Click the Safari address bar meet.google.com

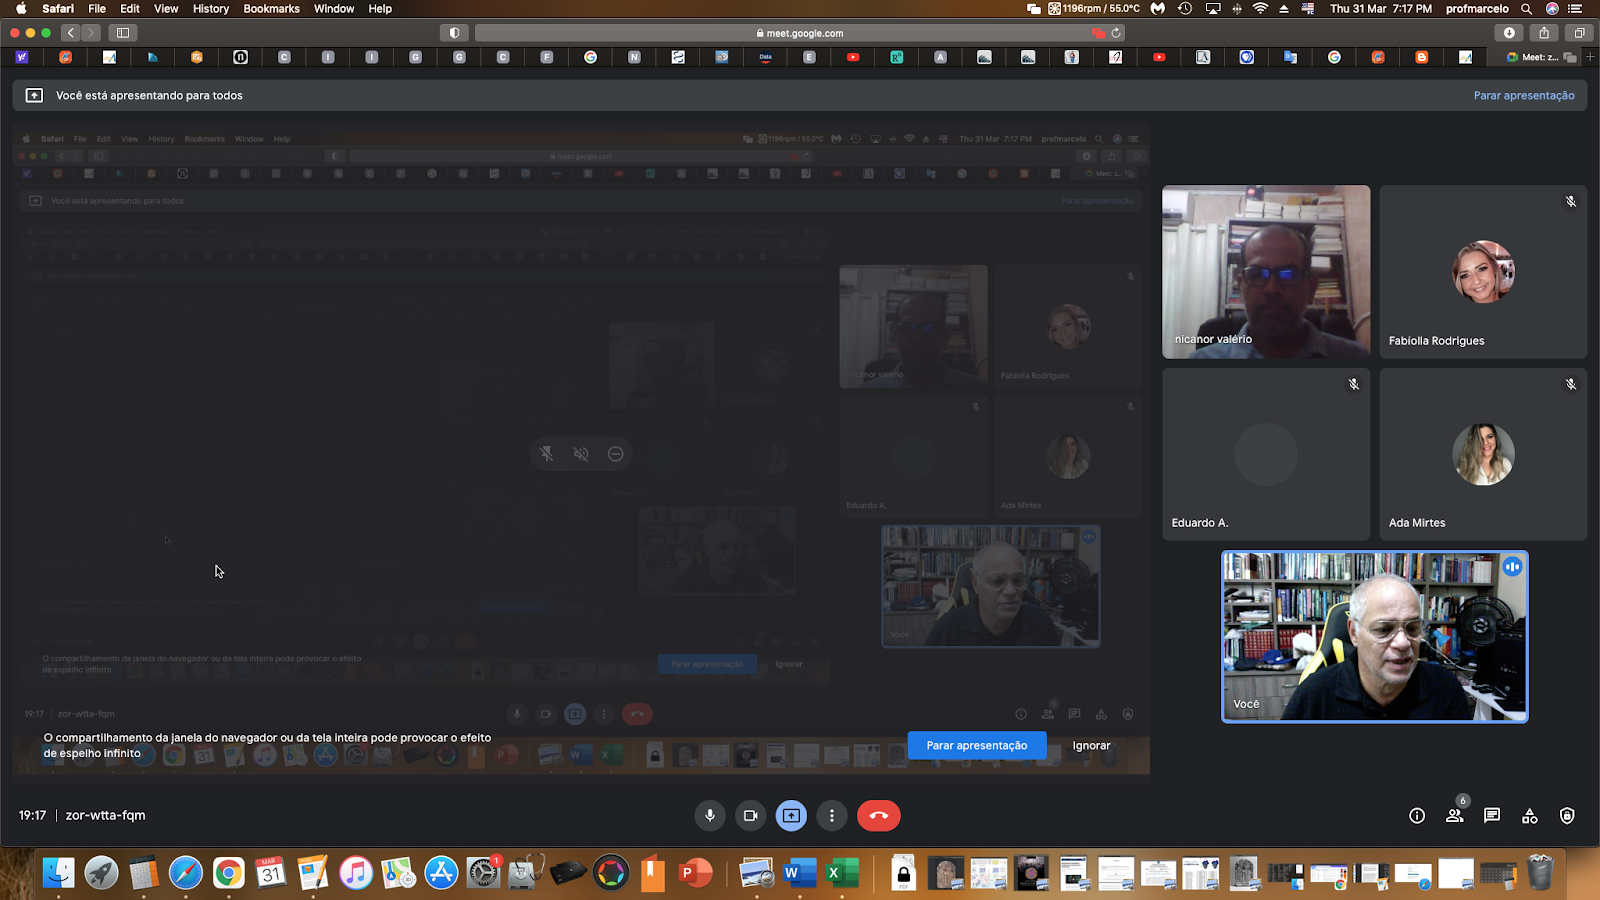coord(800,33)
